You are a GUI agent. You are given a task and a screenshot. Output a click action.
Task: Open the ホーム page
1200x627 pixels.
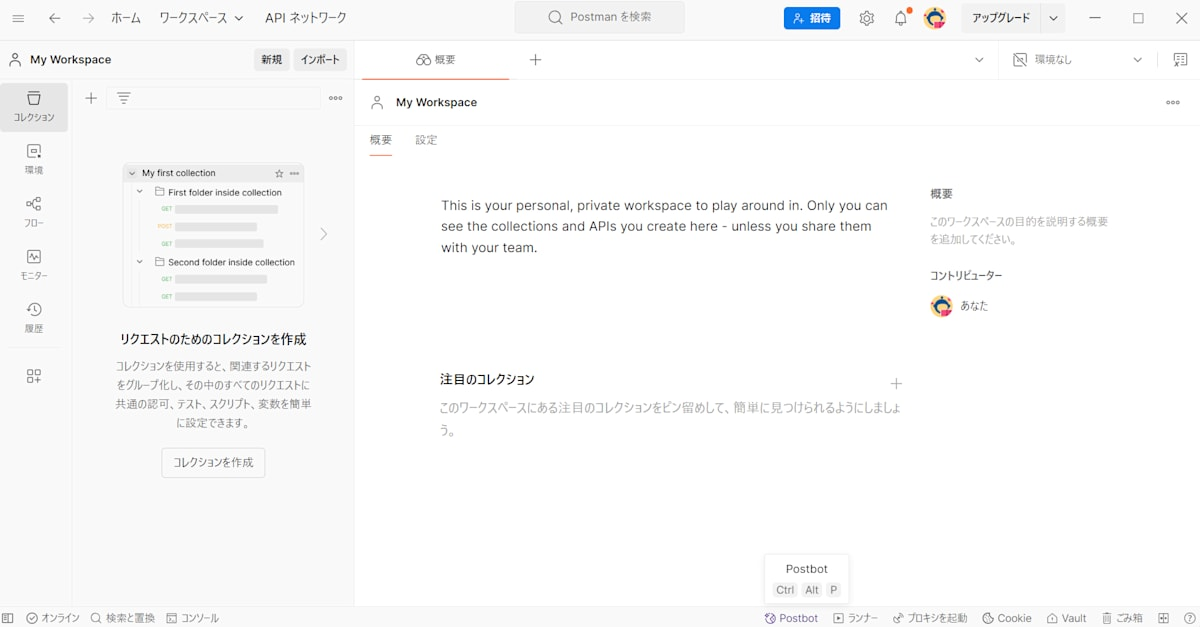126,18
